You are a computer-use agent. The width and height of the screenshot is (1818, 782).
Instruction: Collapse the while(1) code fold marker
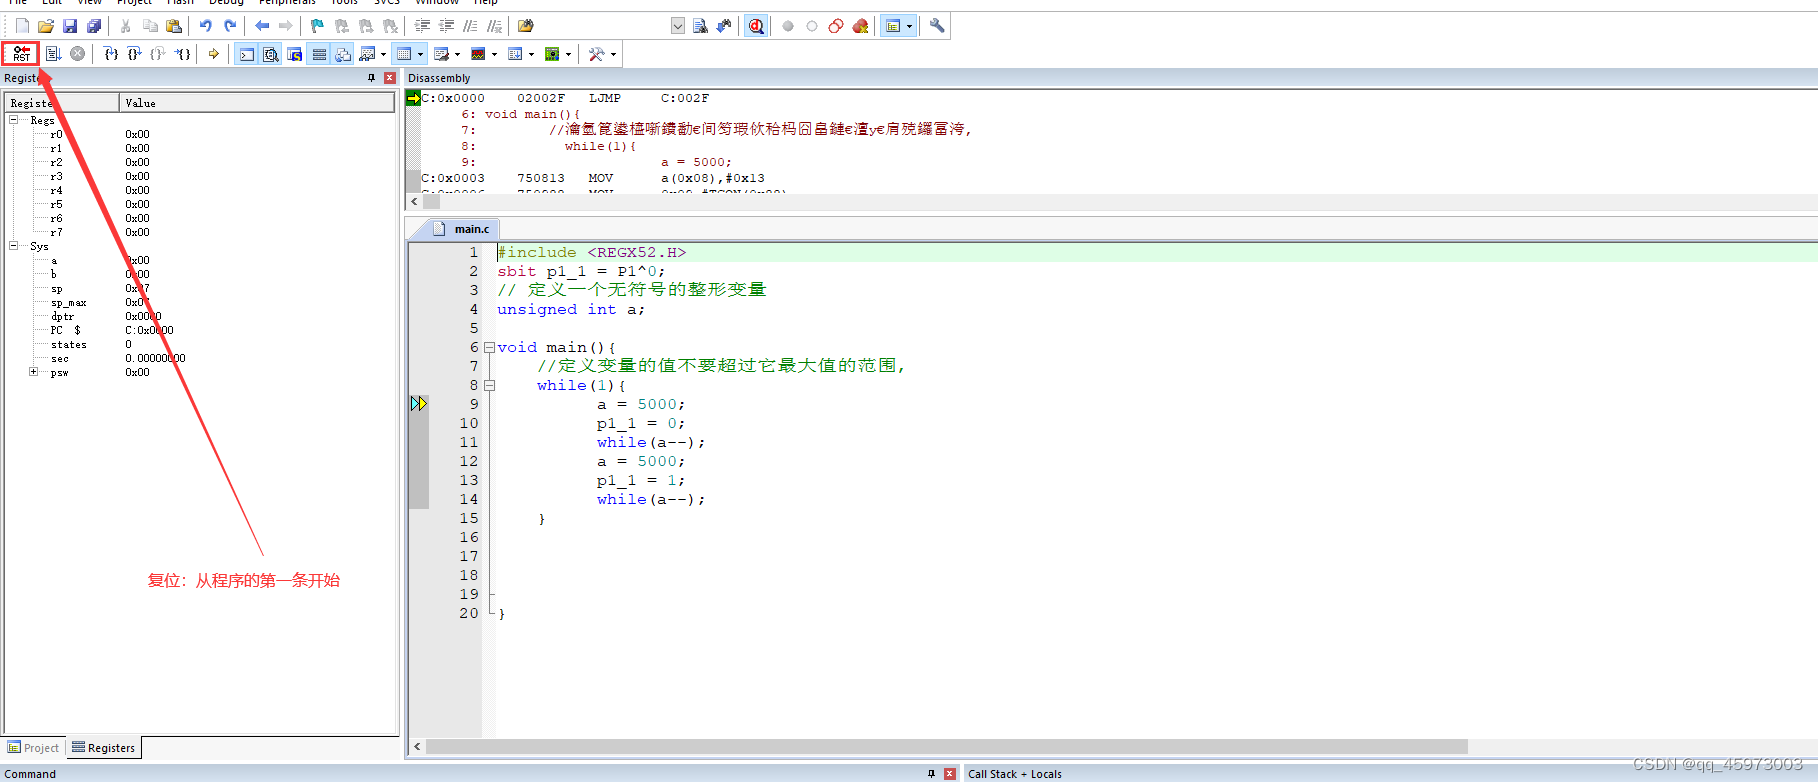click(489, 386)
